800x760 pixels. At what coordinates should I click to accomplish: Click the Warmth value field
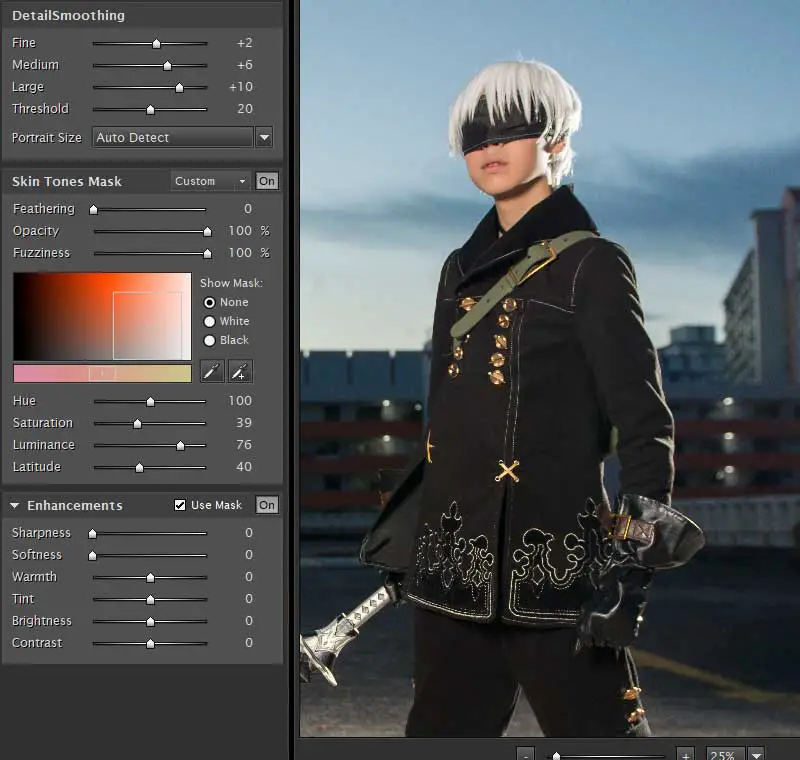point(248,576)
